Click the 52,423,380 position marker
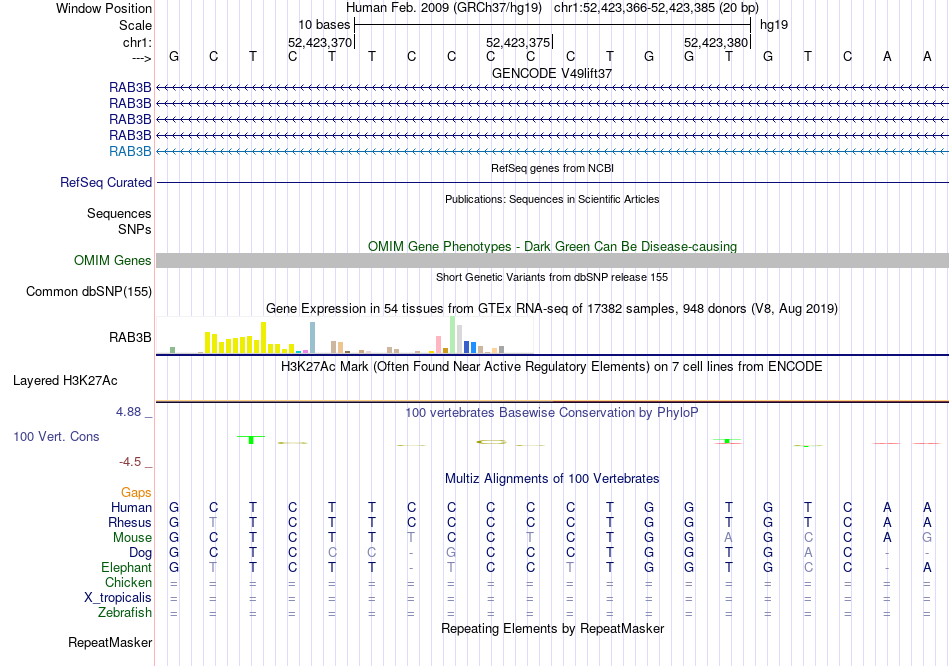The height and width of the screenshot is (666, 950). pyautogui.click(x=716, y=42)
